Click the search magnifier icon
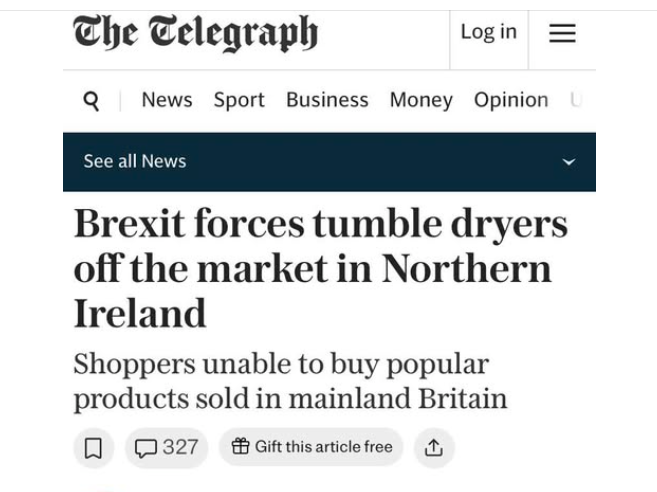Image resolution: width=657 pixels, height=492 pixels. click(91, 100)
